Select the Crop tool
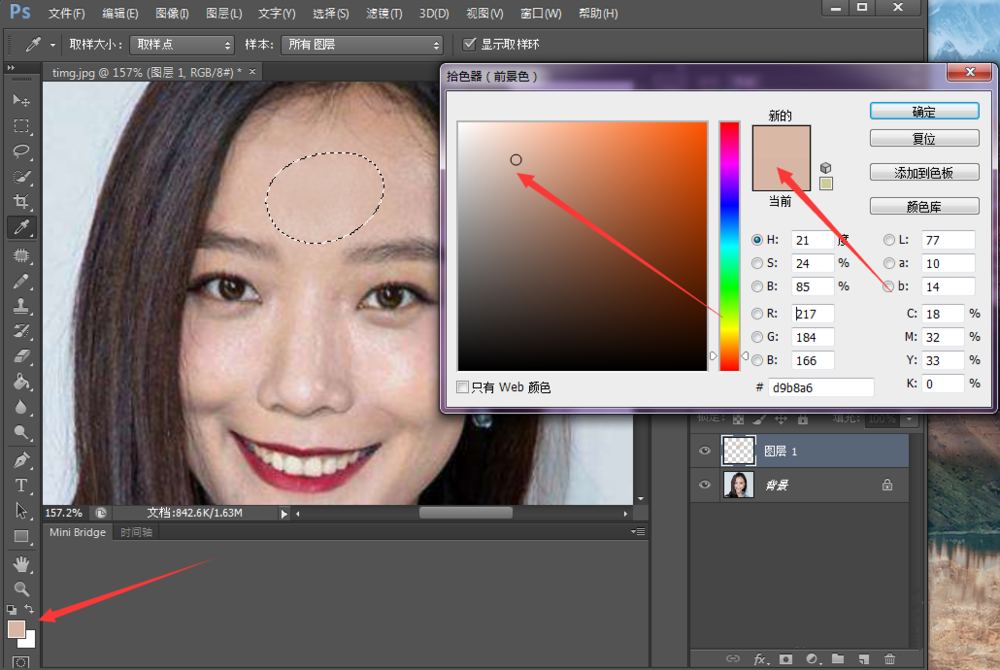The image size is (1000, 670). pyautogui.click(x=21, y=202)
